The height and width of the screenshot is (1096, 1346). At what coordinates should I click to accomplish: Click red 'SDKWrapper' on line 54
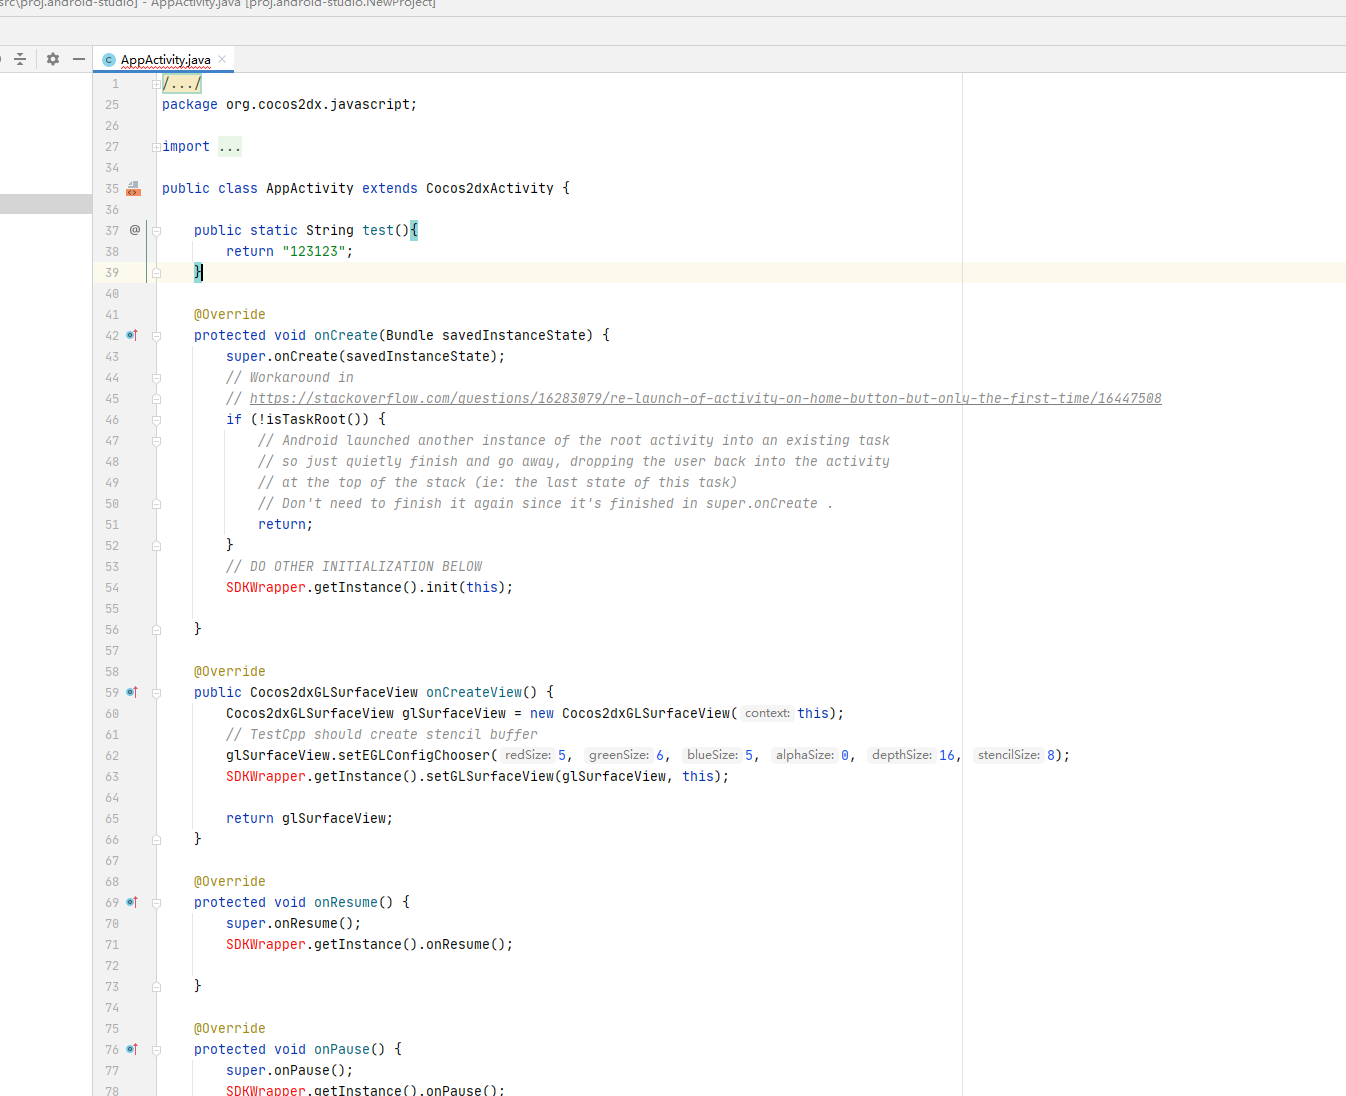point(266,587)
